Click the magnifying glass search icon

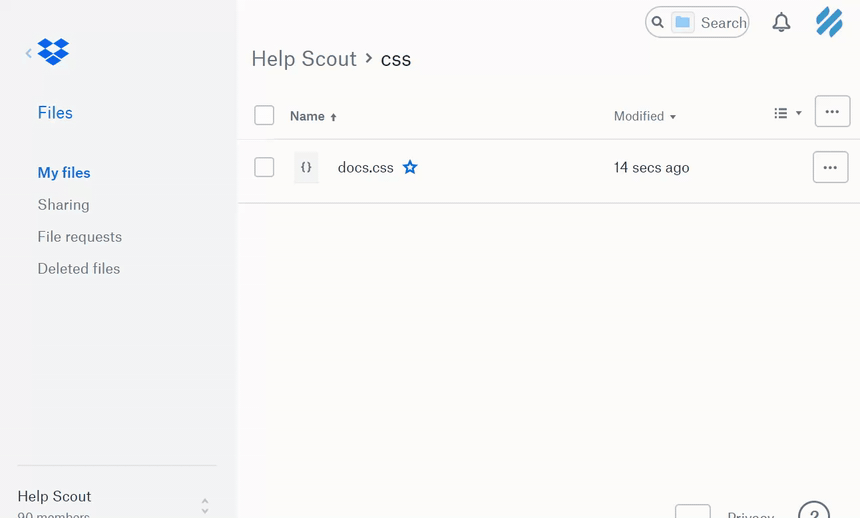pyautogui.click(x=658, y=22)
